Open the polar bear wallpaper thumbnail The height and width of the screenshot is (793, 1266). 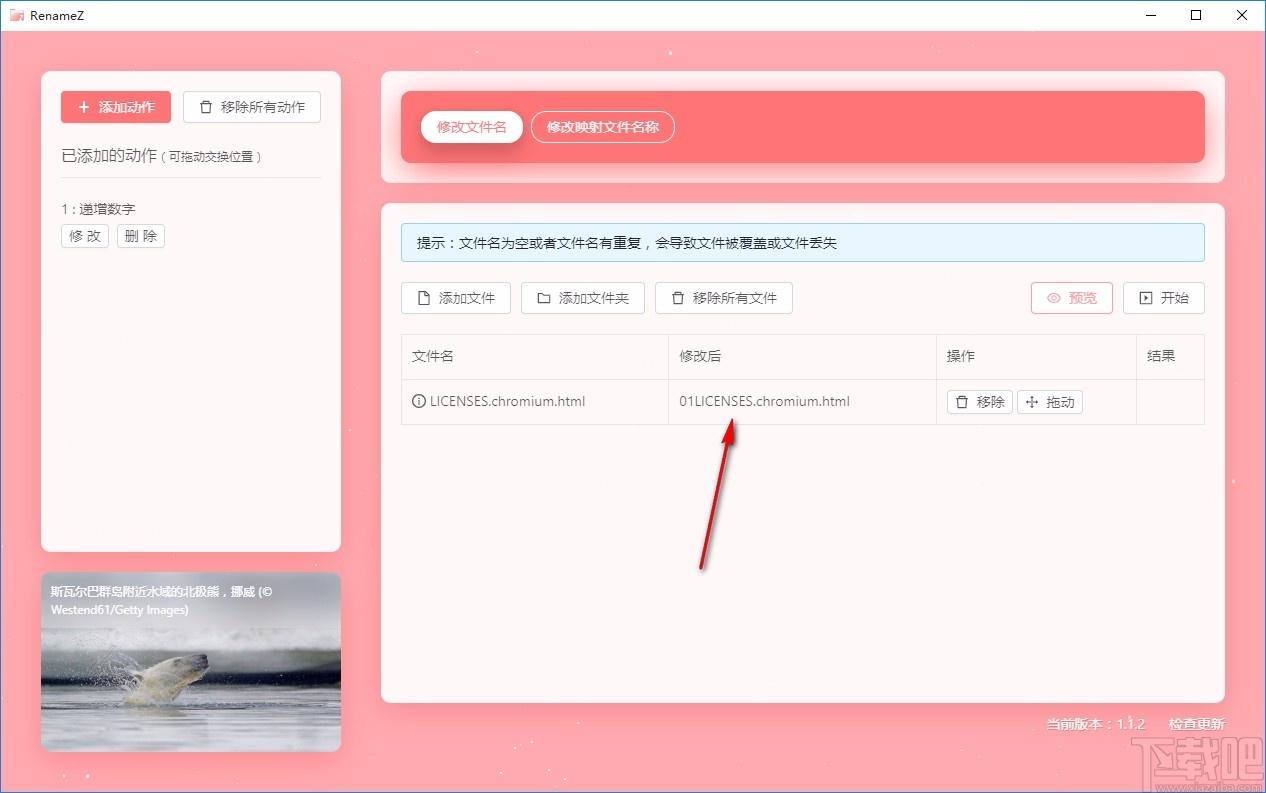click(x=191, y=662)
